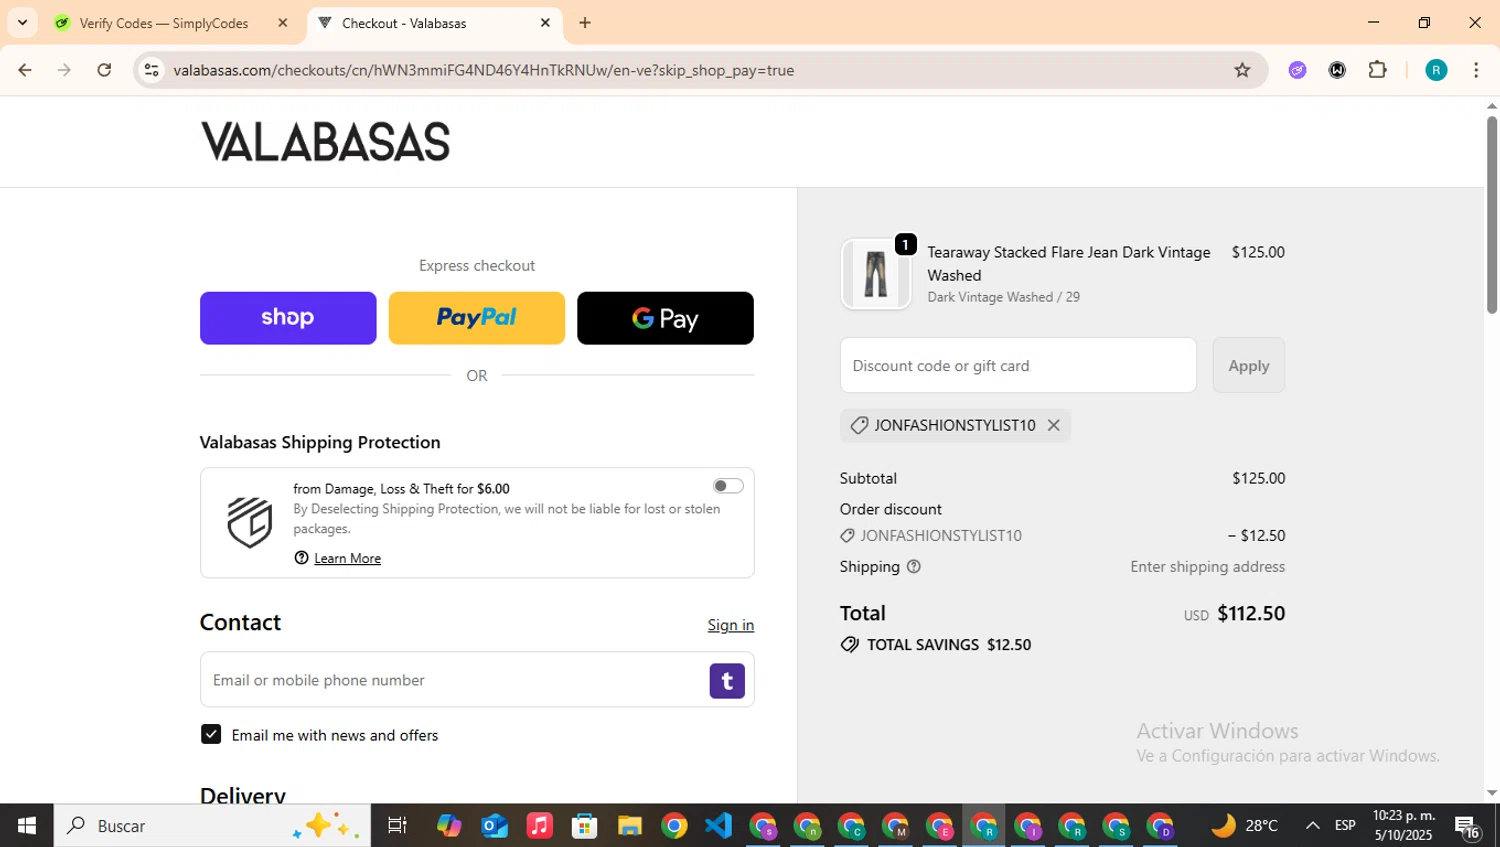This screenshot has height=847, width=1500.
Task: Open the black circular extension icon
Action: (x=1337, y=70)
